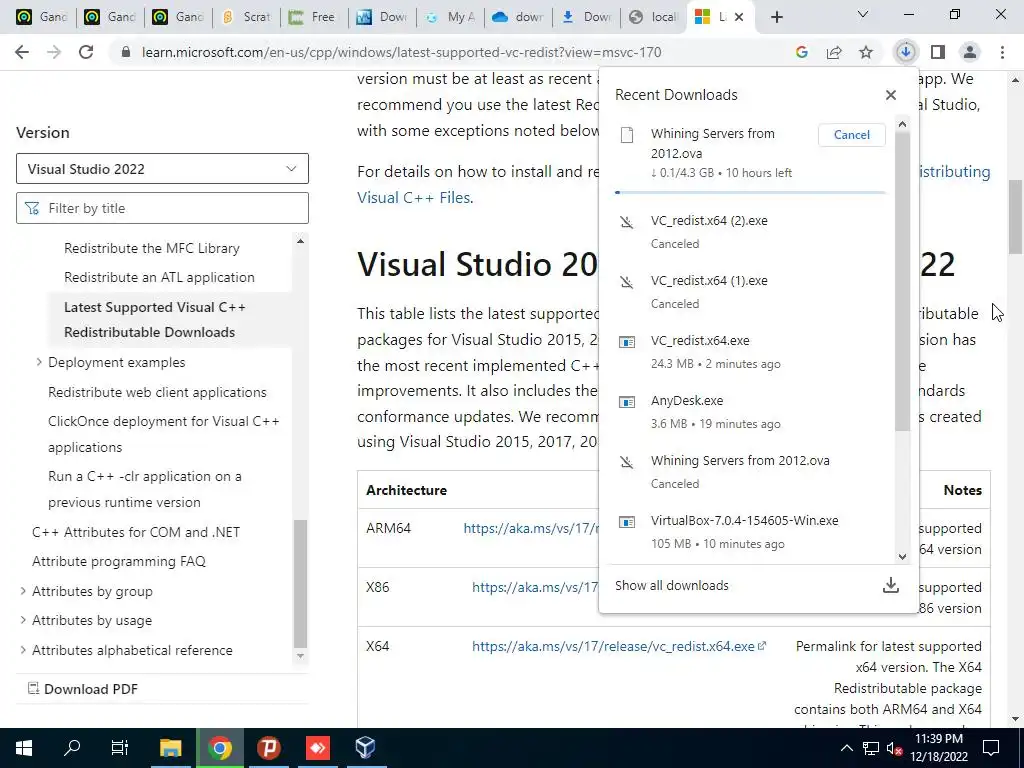Image resolution: width=1024 pixels, height=768 pixels.
Task: Click the ARM64 aka.ms download link
Action: tap(531, 528)
